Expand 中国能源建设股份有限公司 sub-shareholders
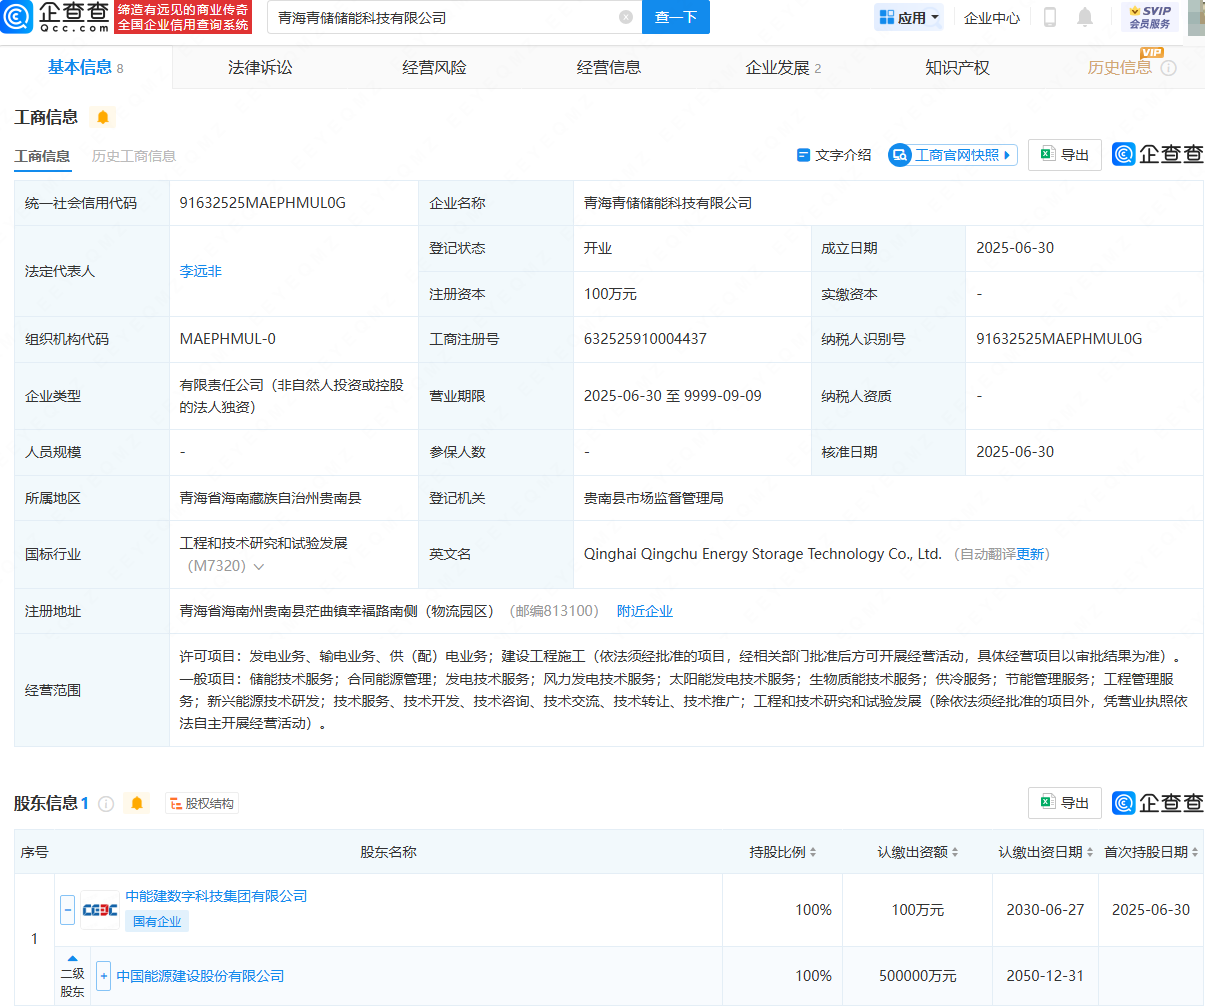This screenshot has height=1007, width=1205. [103, 976]
